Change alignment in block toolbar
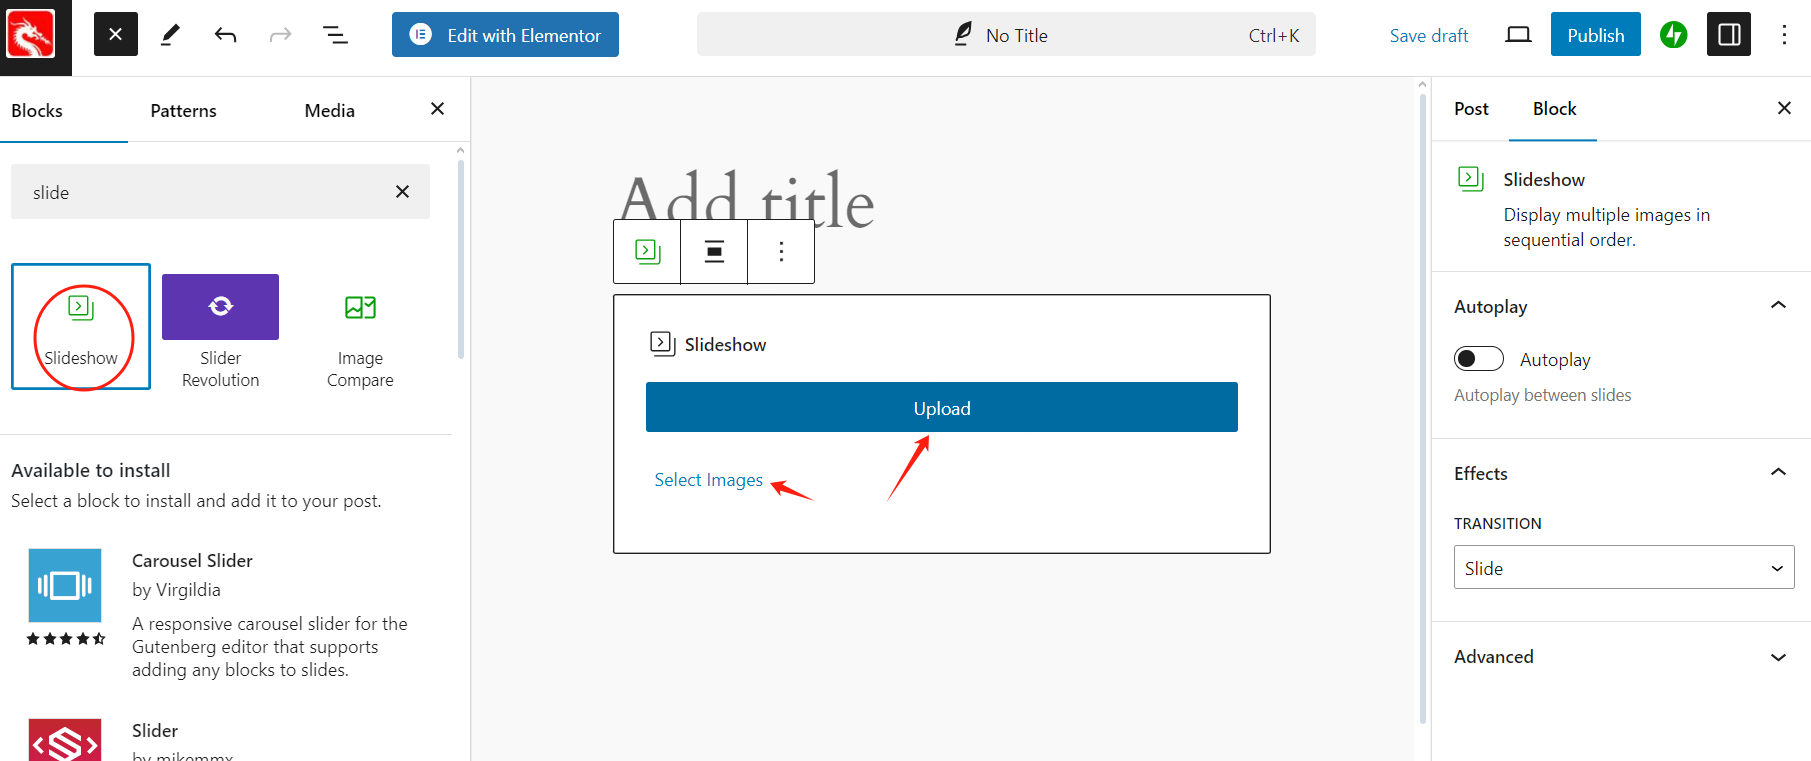Screen dimensions: 1811x761 click(x=714, y=251)
